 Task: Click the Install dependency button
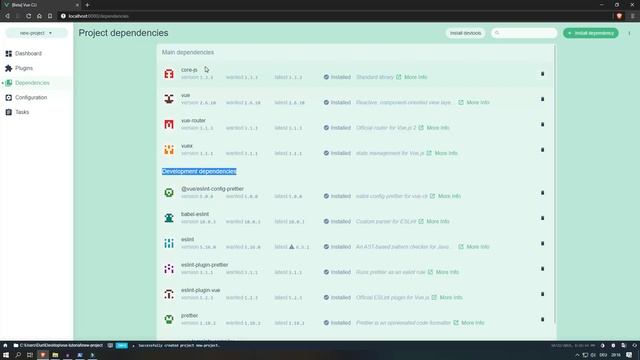(x=591, y=33)
